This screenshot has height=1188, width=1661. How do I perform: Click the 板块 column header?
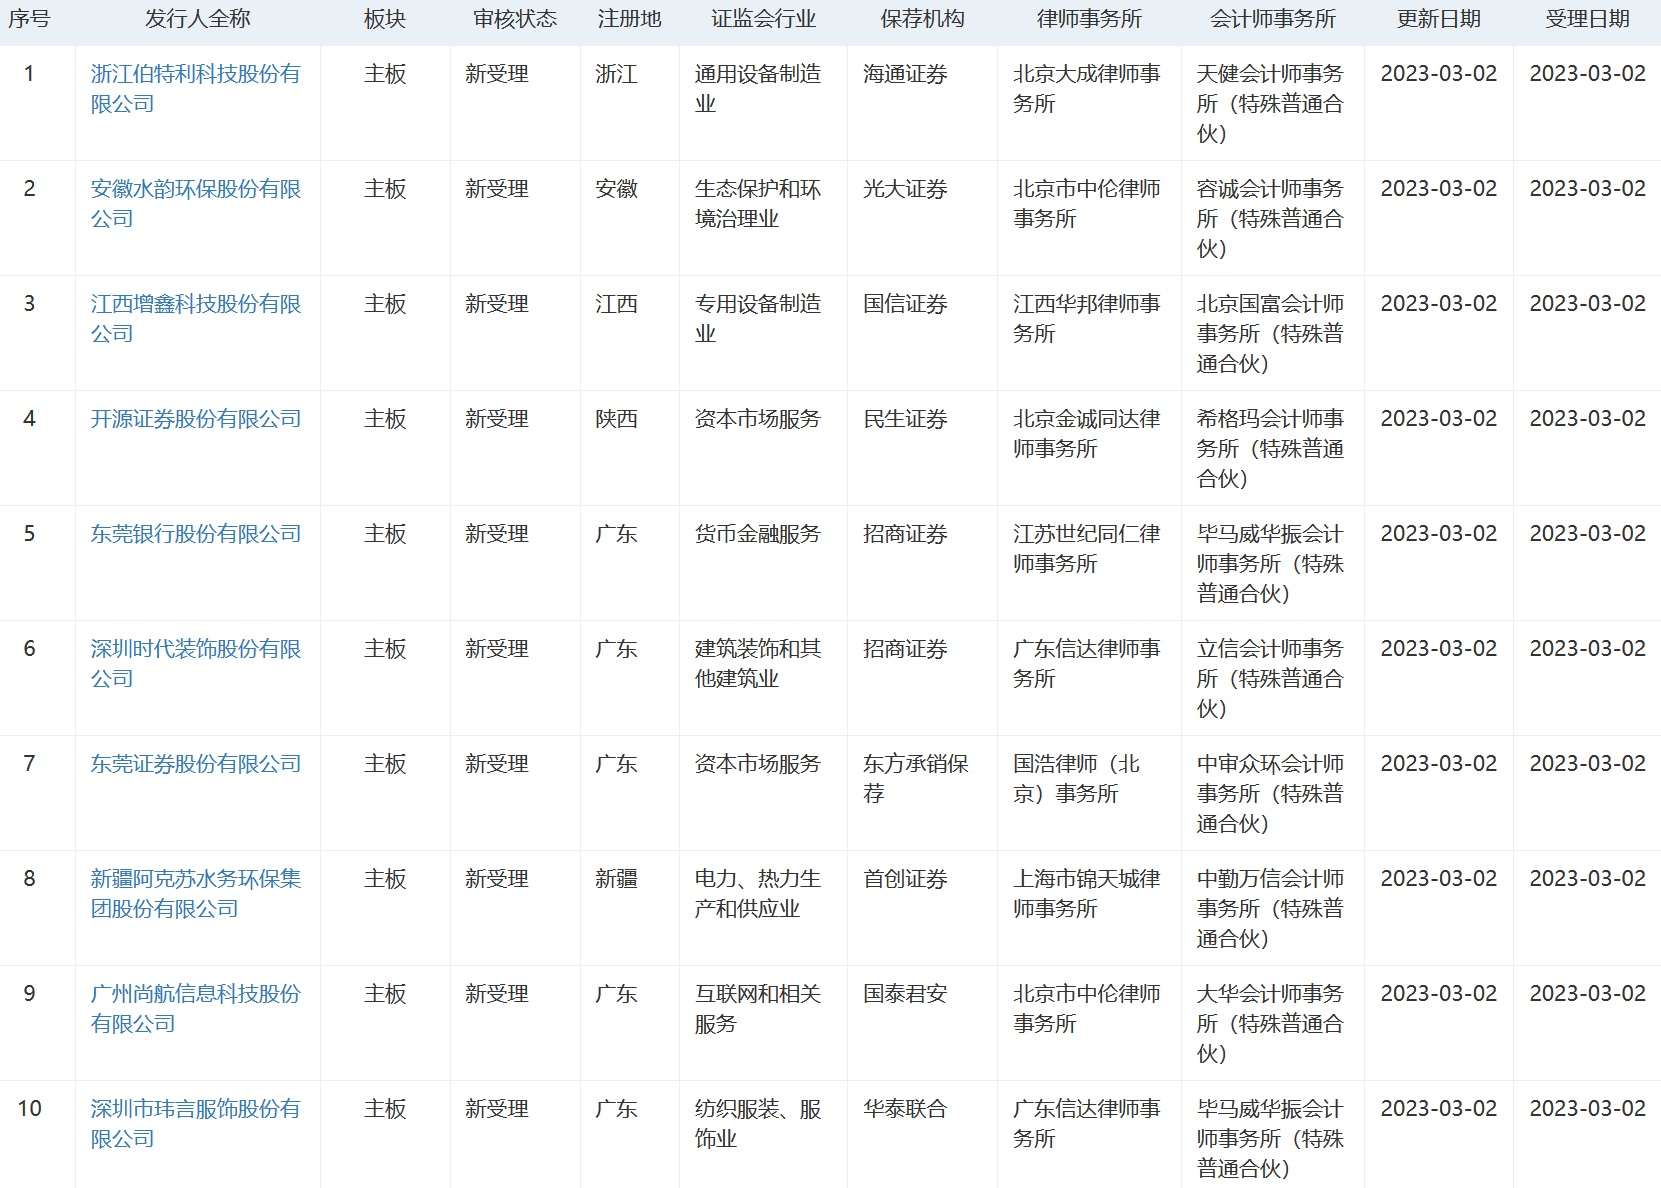[385, 19]
